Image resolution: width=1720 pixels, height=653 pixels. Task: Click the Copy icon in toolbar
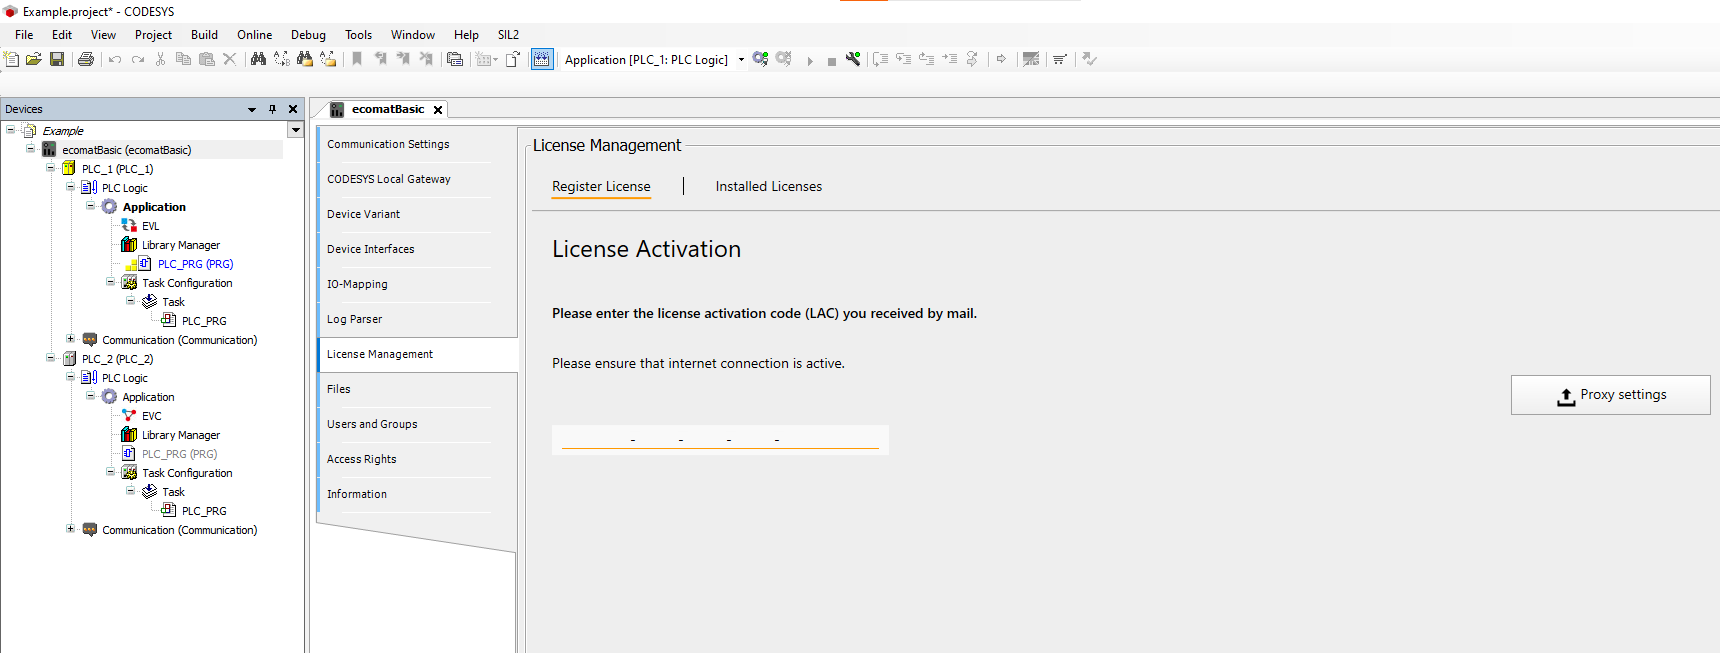coord(183,59)
